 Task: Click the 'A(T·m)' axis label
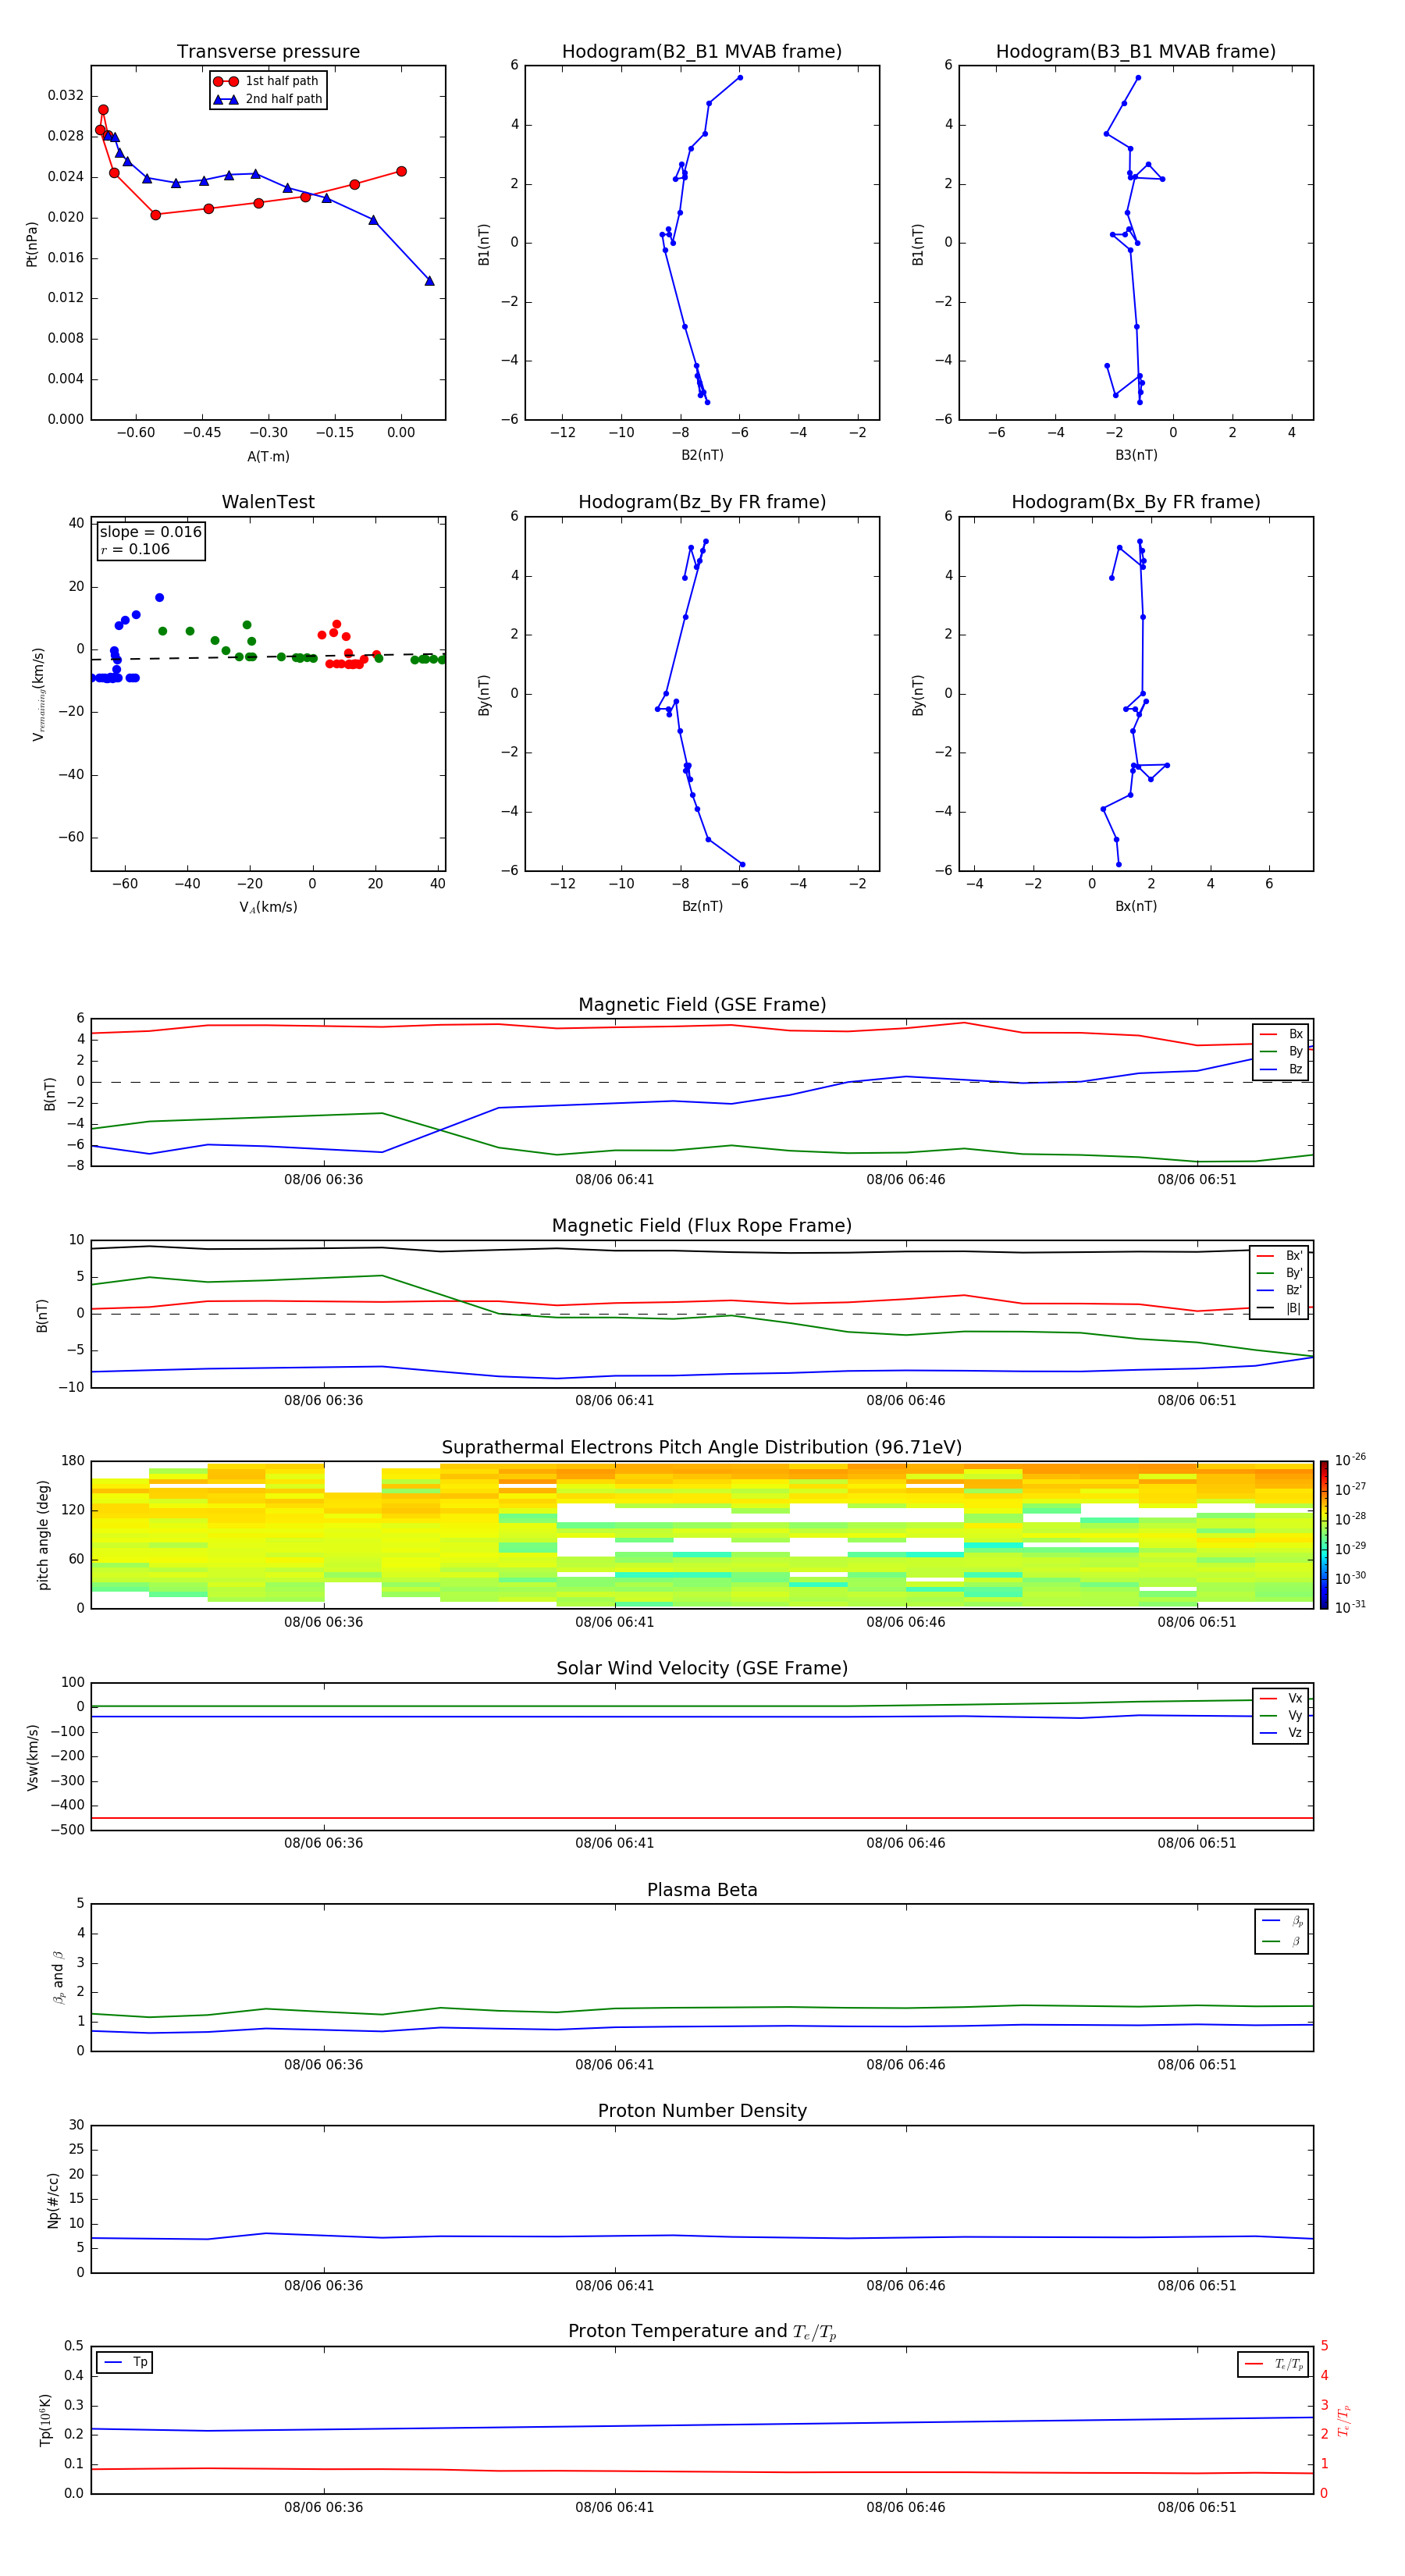268,456
